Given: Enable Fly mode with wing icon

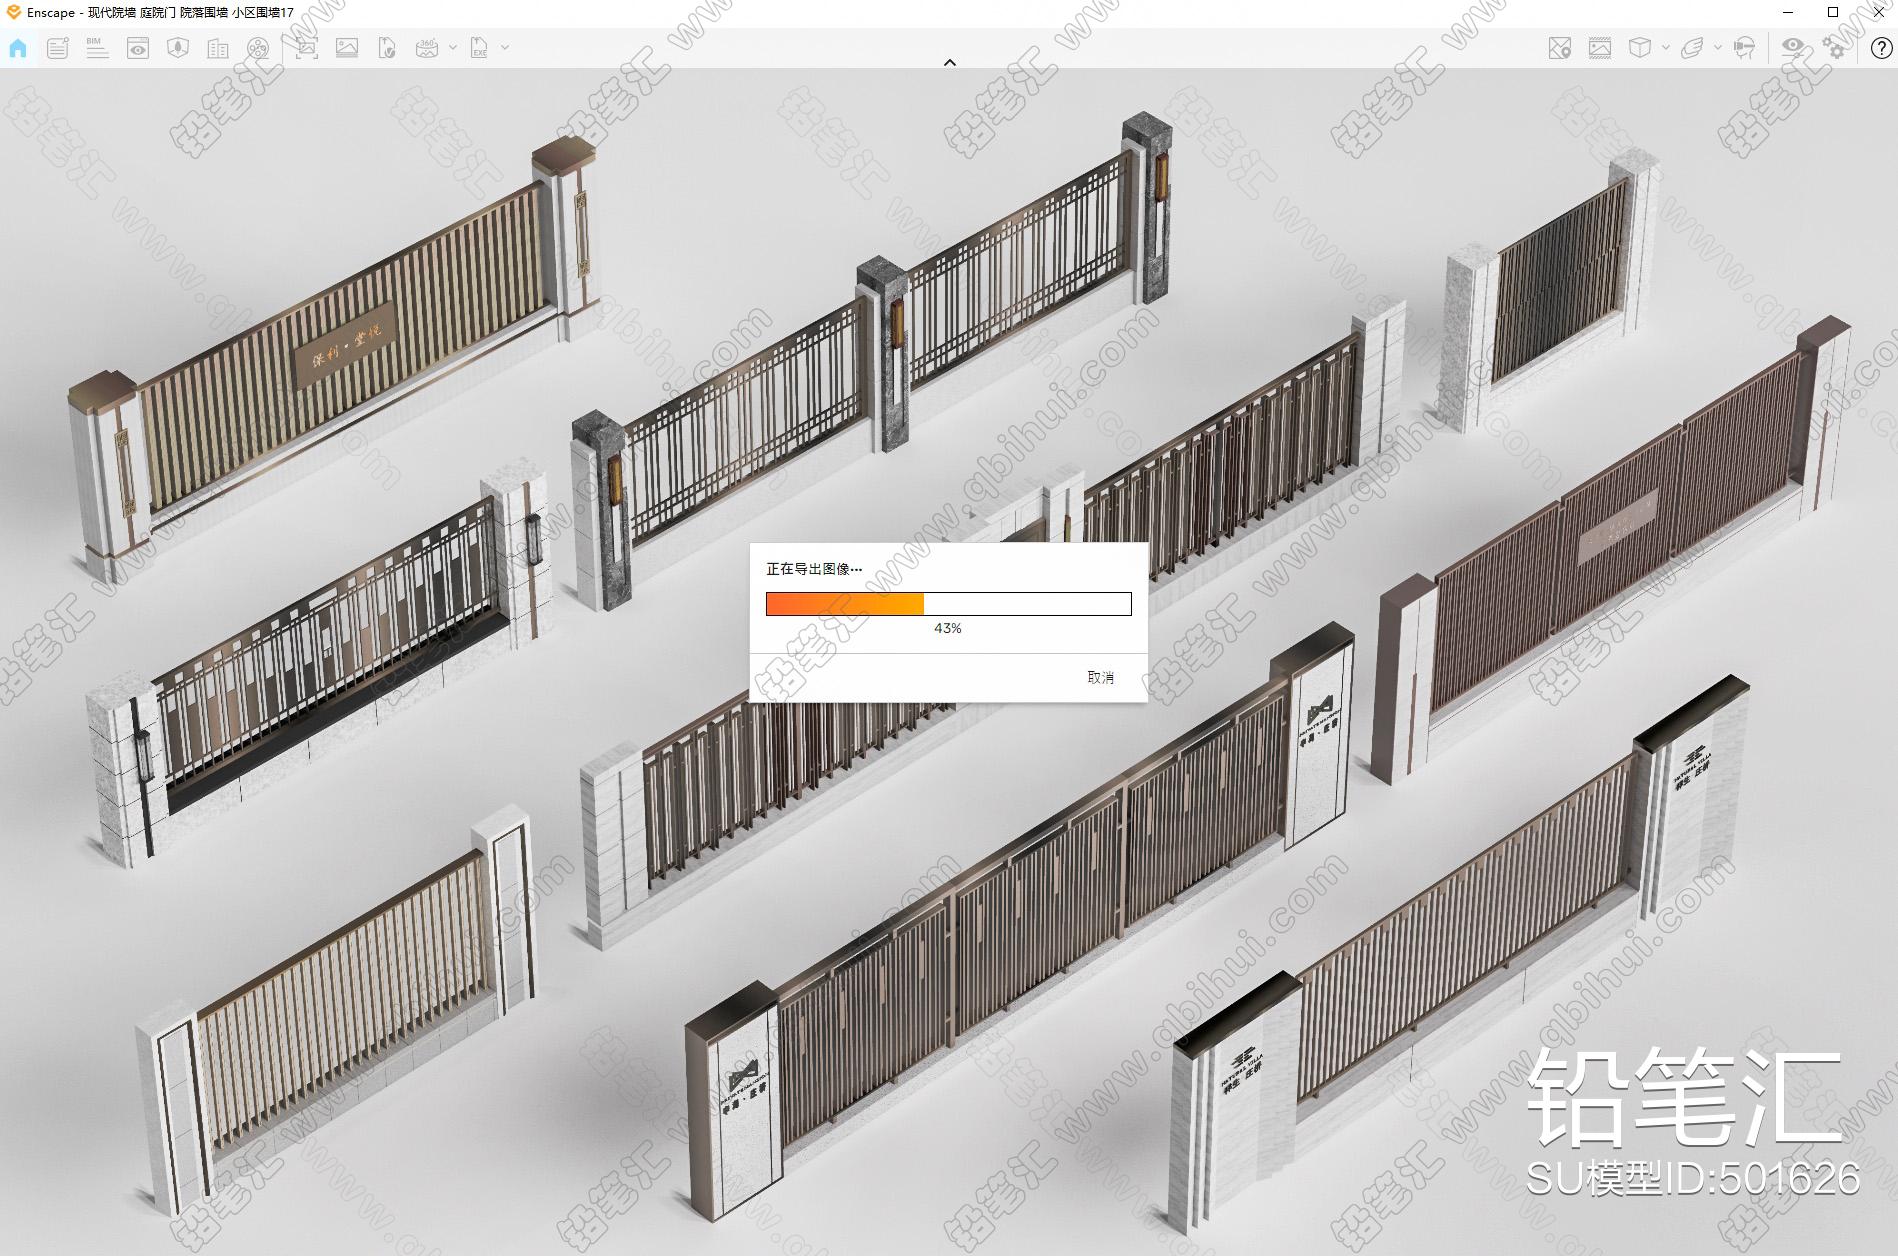Looking at the screenshot, I should 1692,48.
